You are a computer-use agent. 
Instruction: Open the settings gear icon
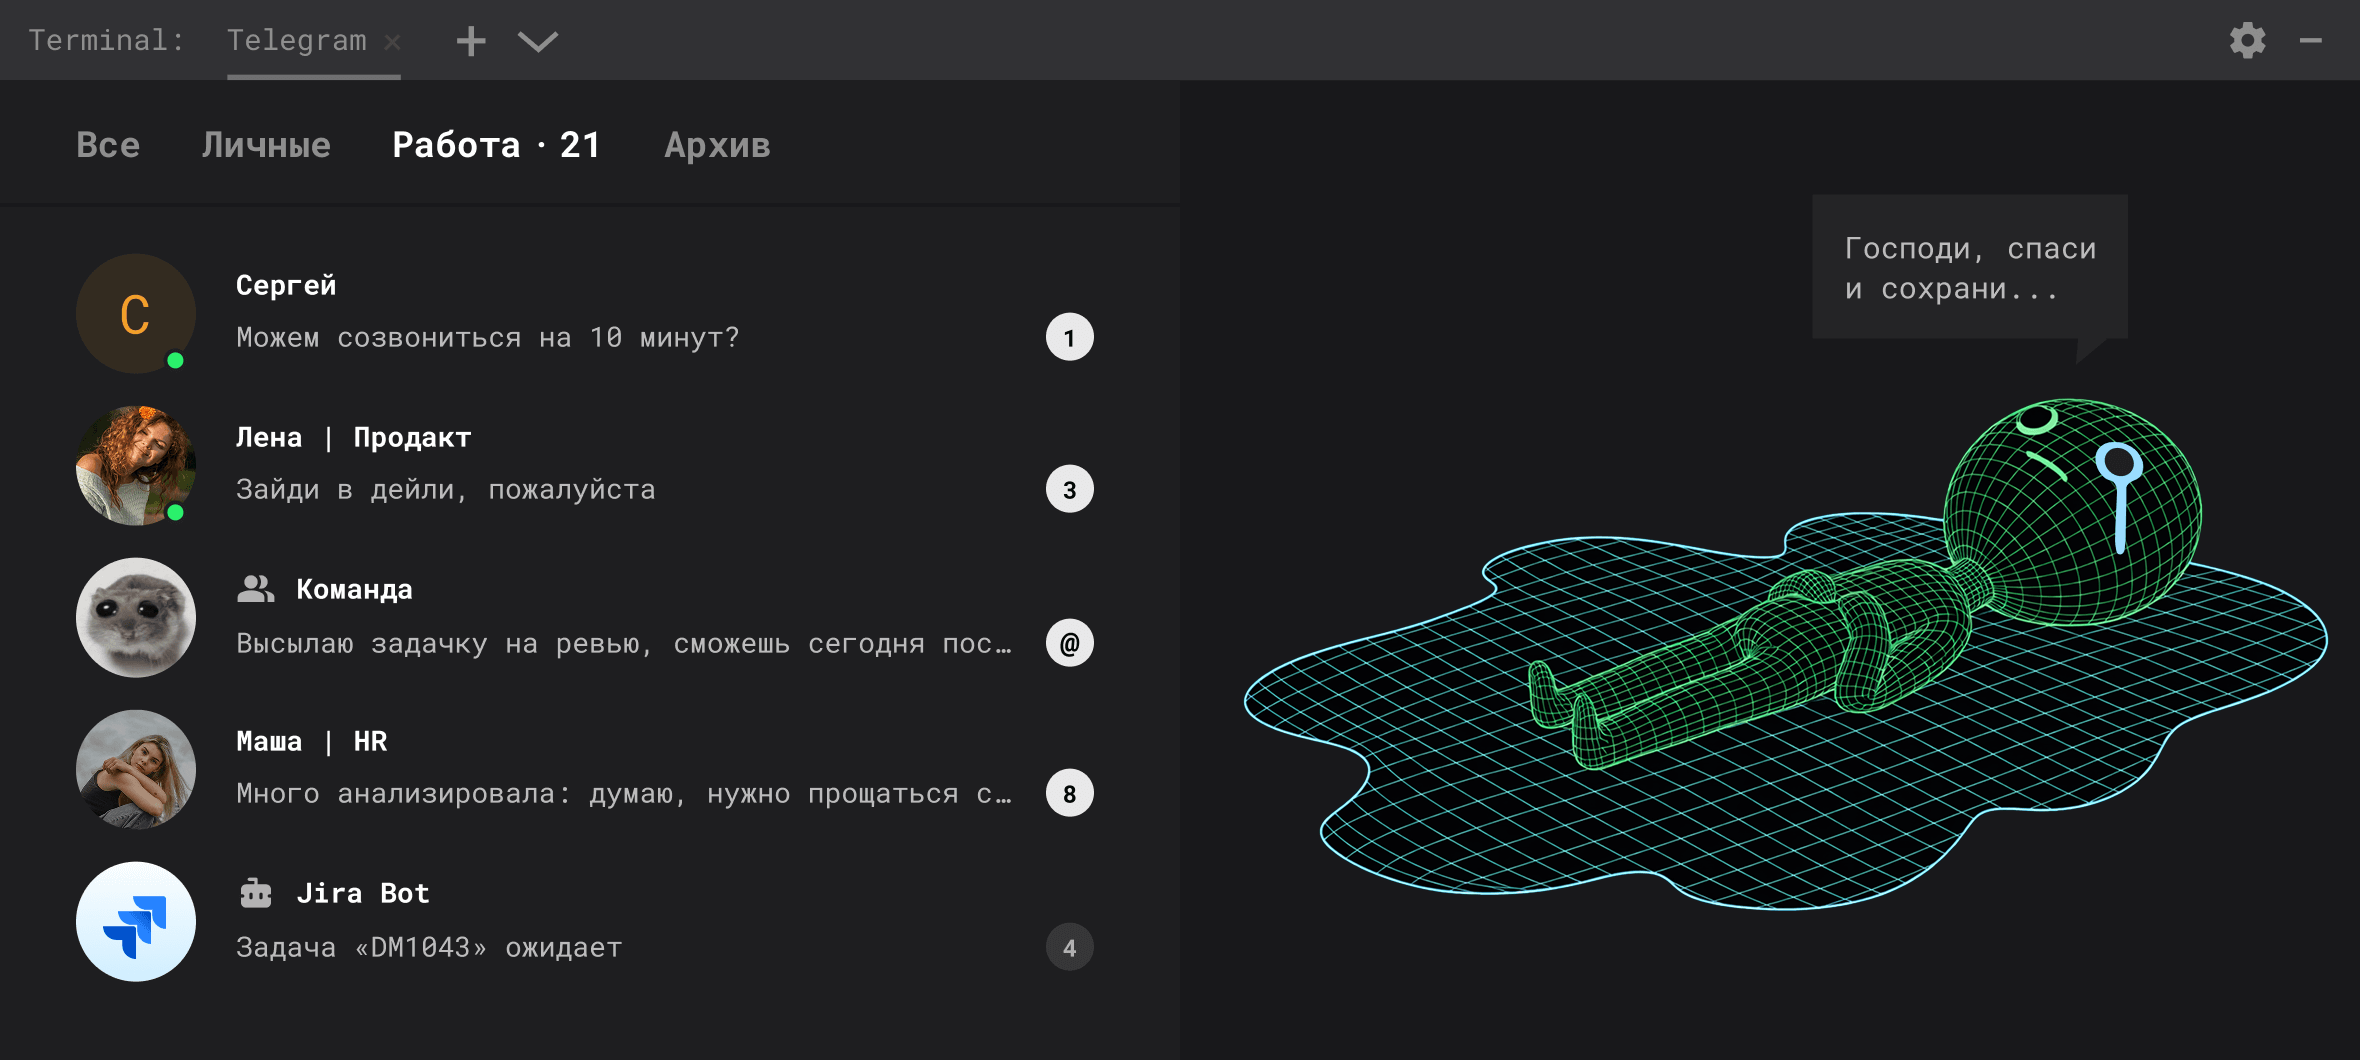[2247, 41]
